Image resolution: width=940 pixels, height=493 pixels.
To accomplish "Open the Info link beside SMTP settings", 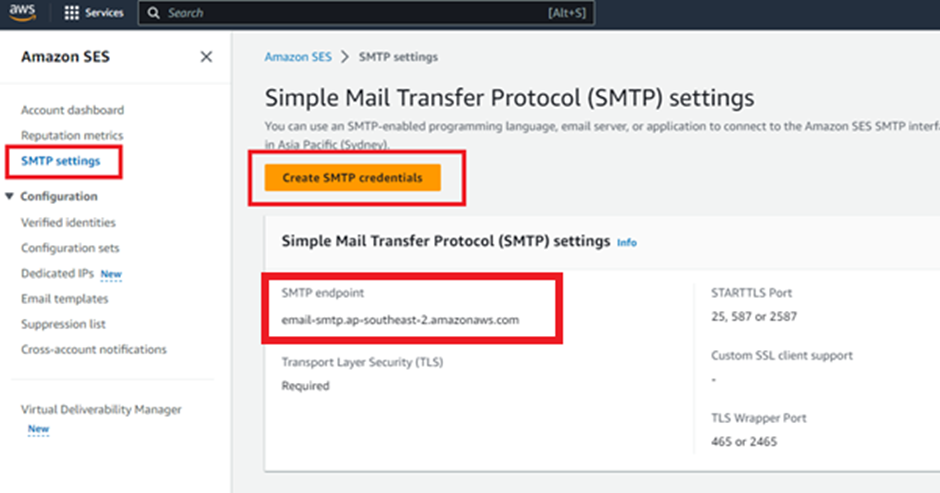I will [626, 242].
